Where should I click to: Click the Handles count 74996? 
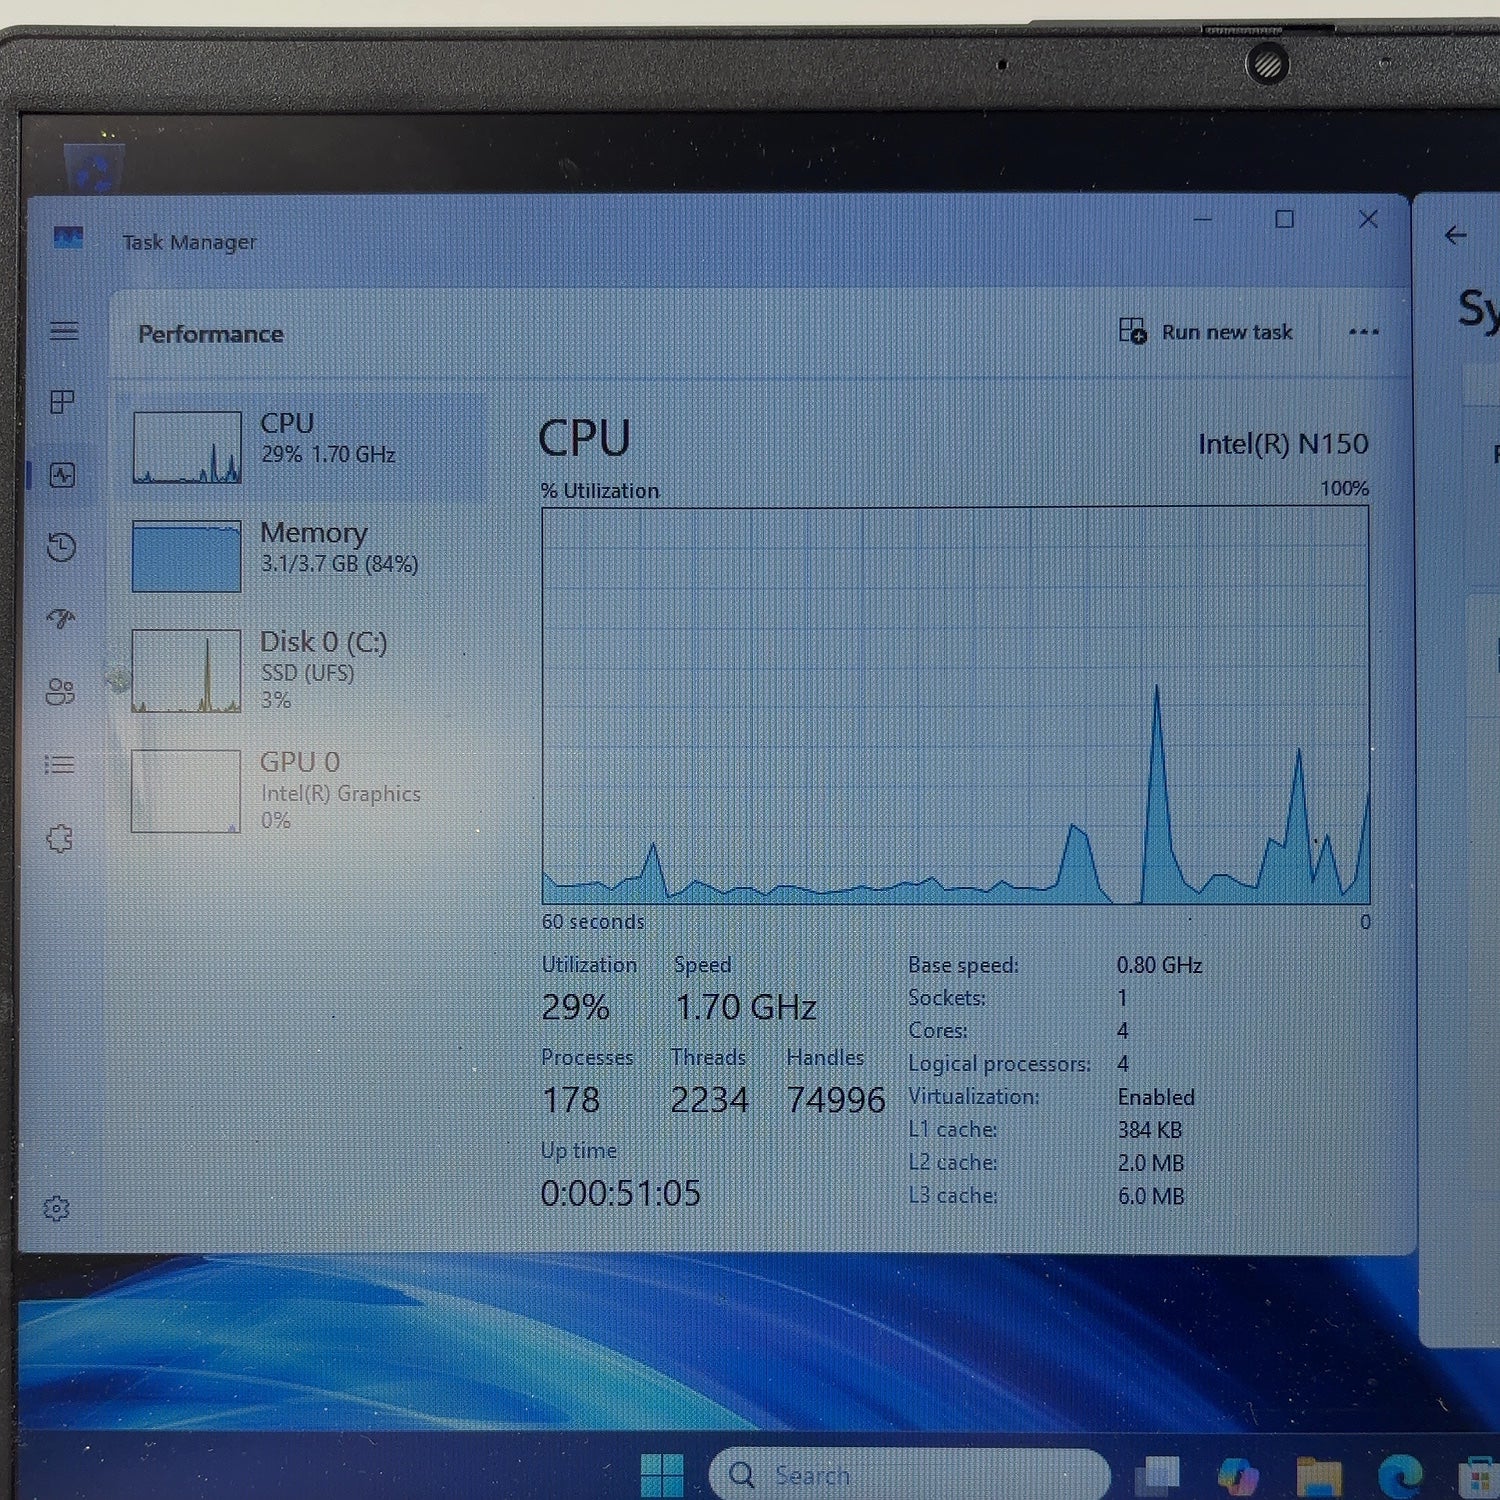pyautogui.click(x=836, y=1100)
